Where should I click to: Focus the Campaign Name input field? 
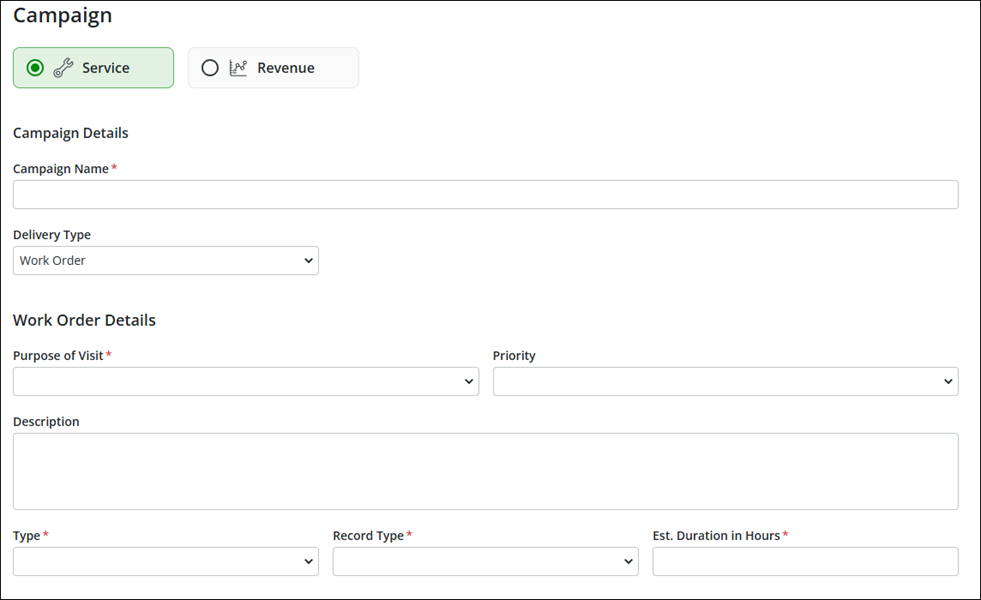coord(485,195)
